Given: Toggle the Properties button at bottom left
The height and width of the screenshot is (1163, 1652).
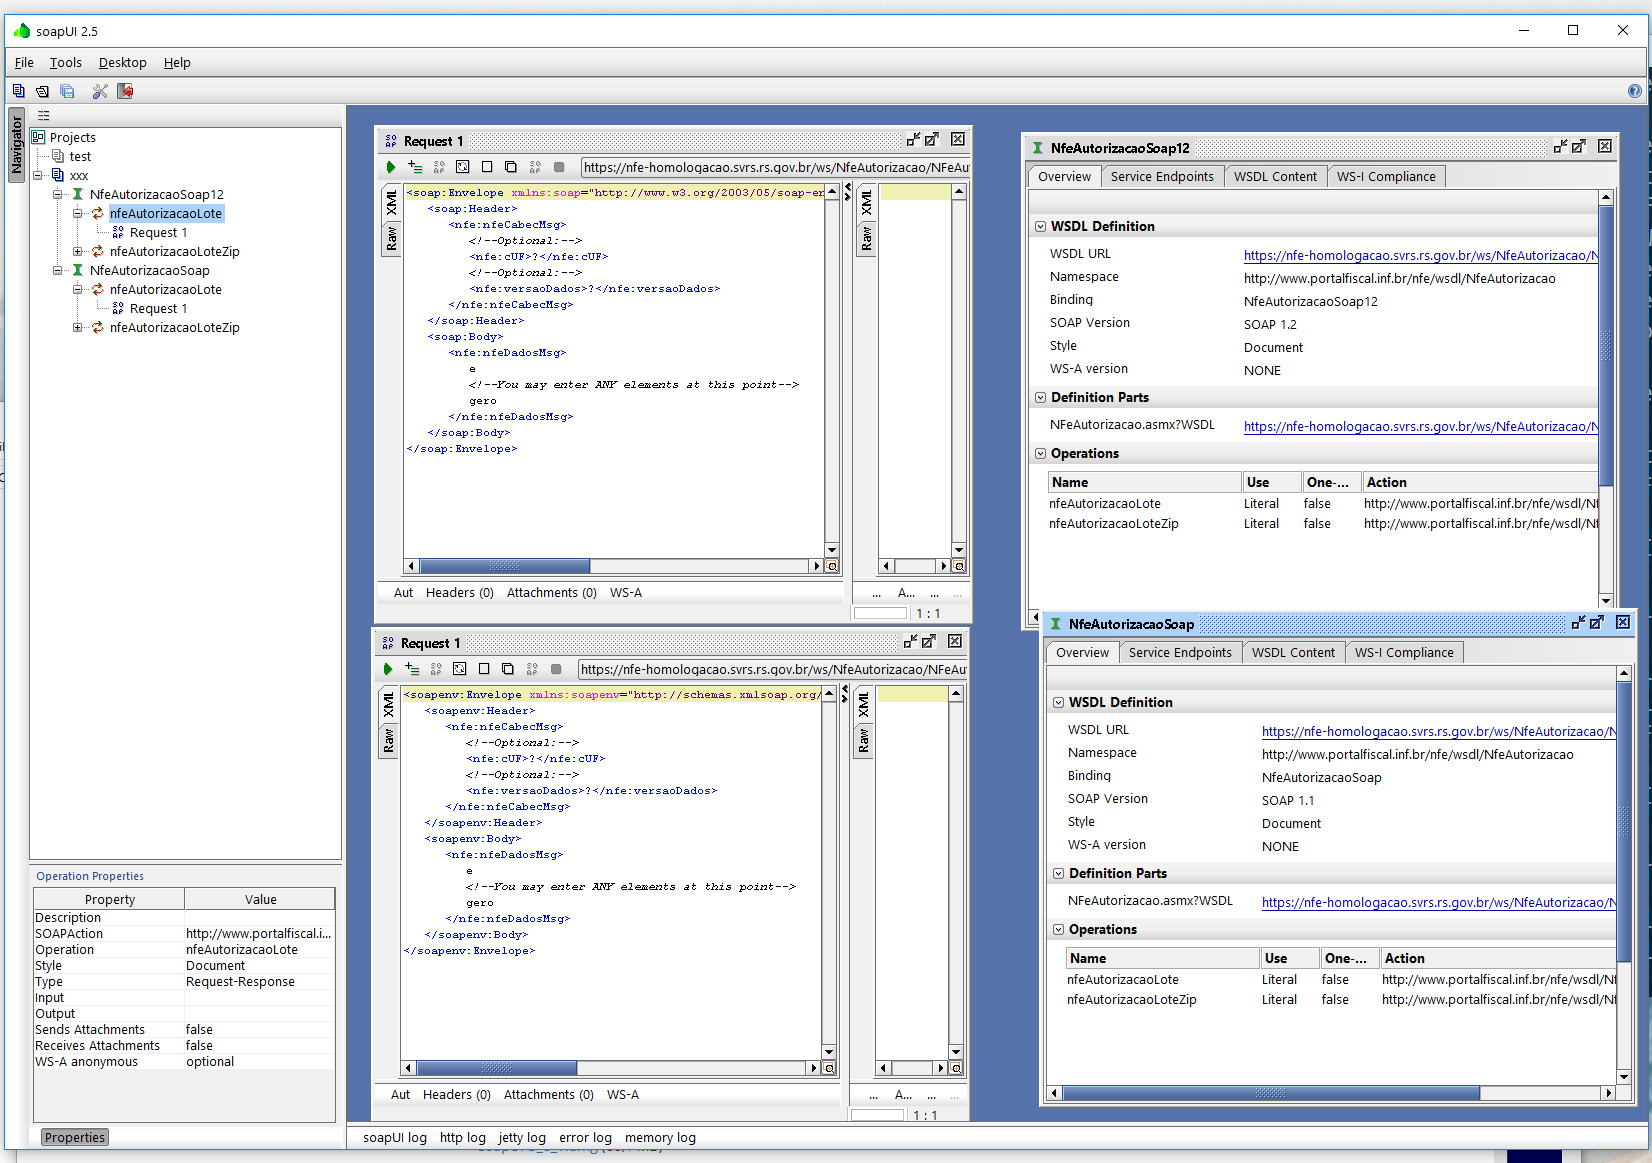Looking at the screenshot, I should pyautogui.click(x=75, y=1137).
